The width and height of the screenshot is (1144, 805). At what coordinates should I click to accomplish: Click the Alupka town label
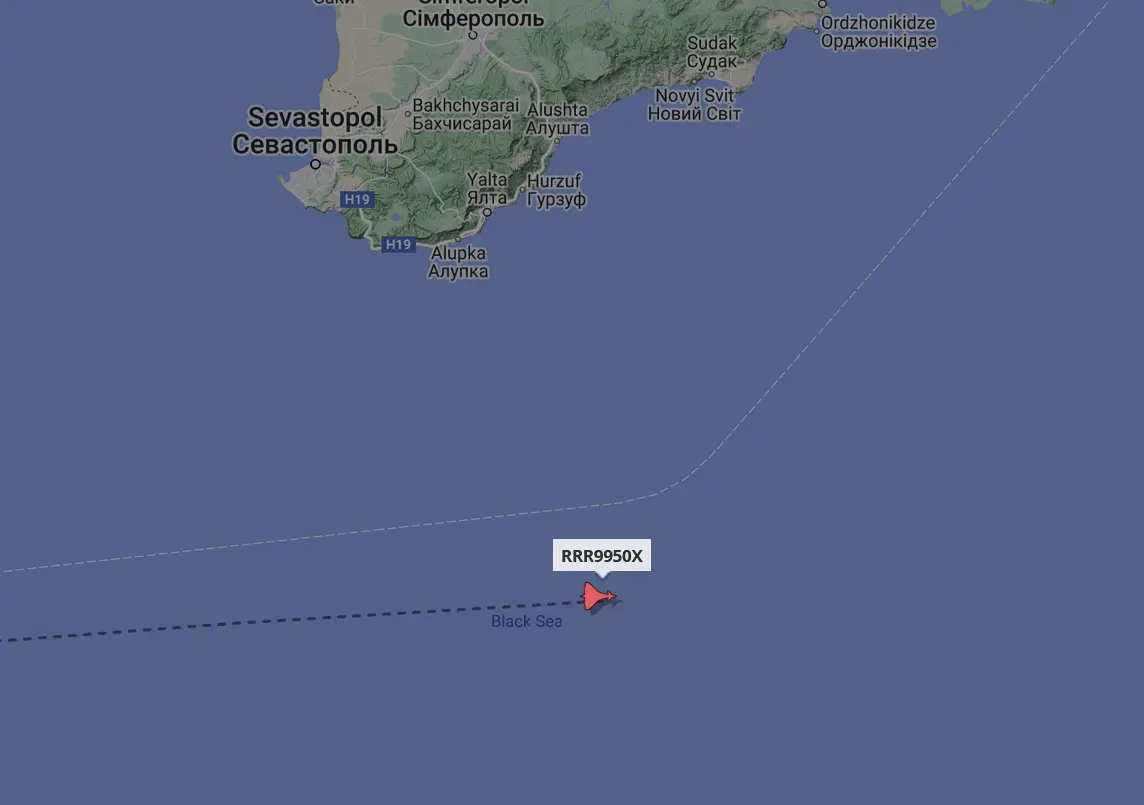point(458,262)
